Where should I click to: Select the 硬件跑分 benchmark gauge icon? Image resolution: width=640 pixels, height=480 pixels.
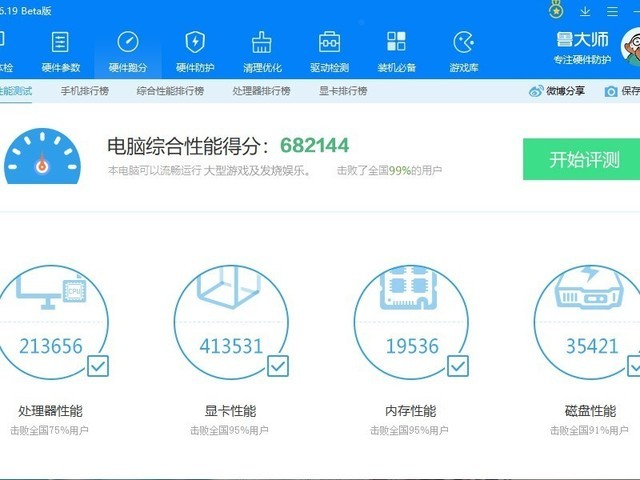(x=128, y=42)
